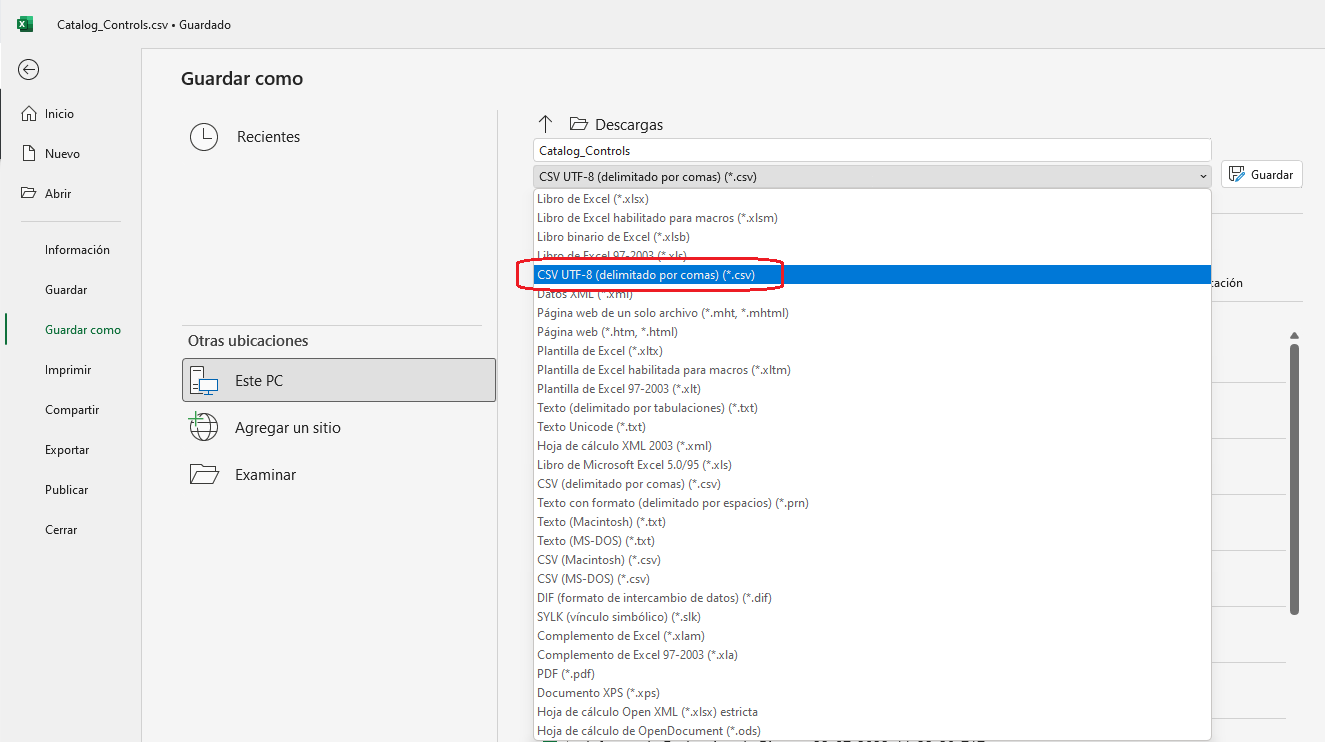
Task: Open the Exportar menu item
Action: pos(67,450)
